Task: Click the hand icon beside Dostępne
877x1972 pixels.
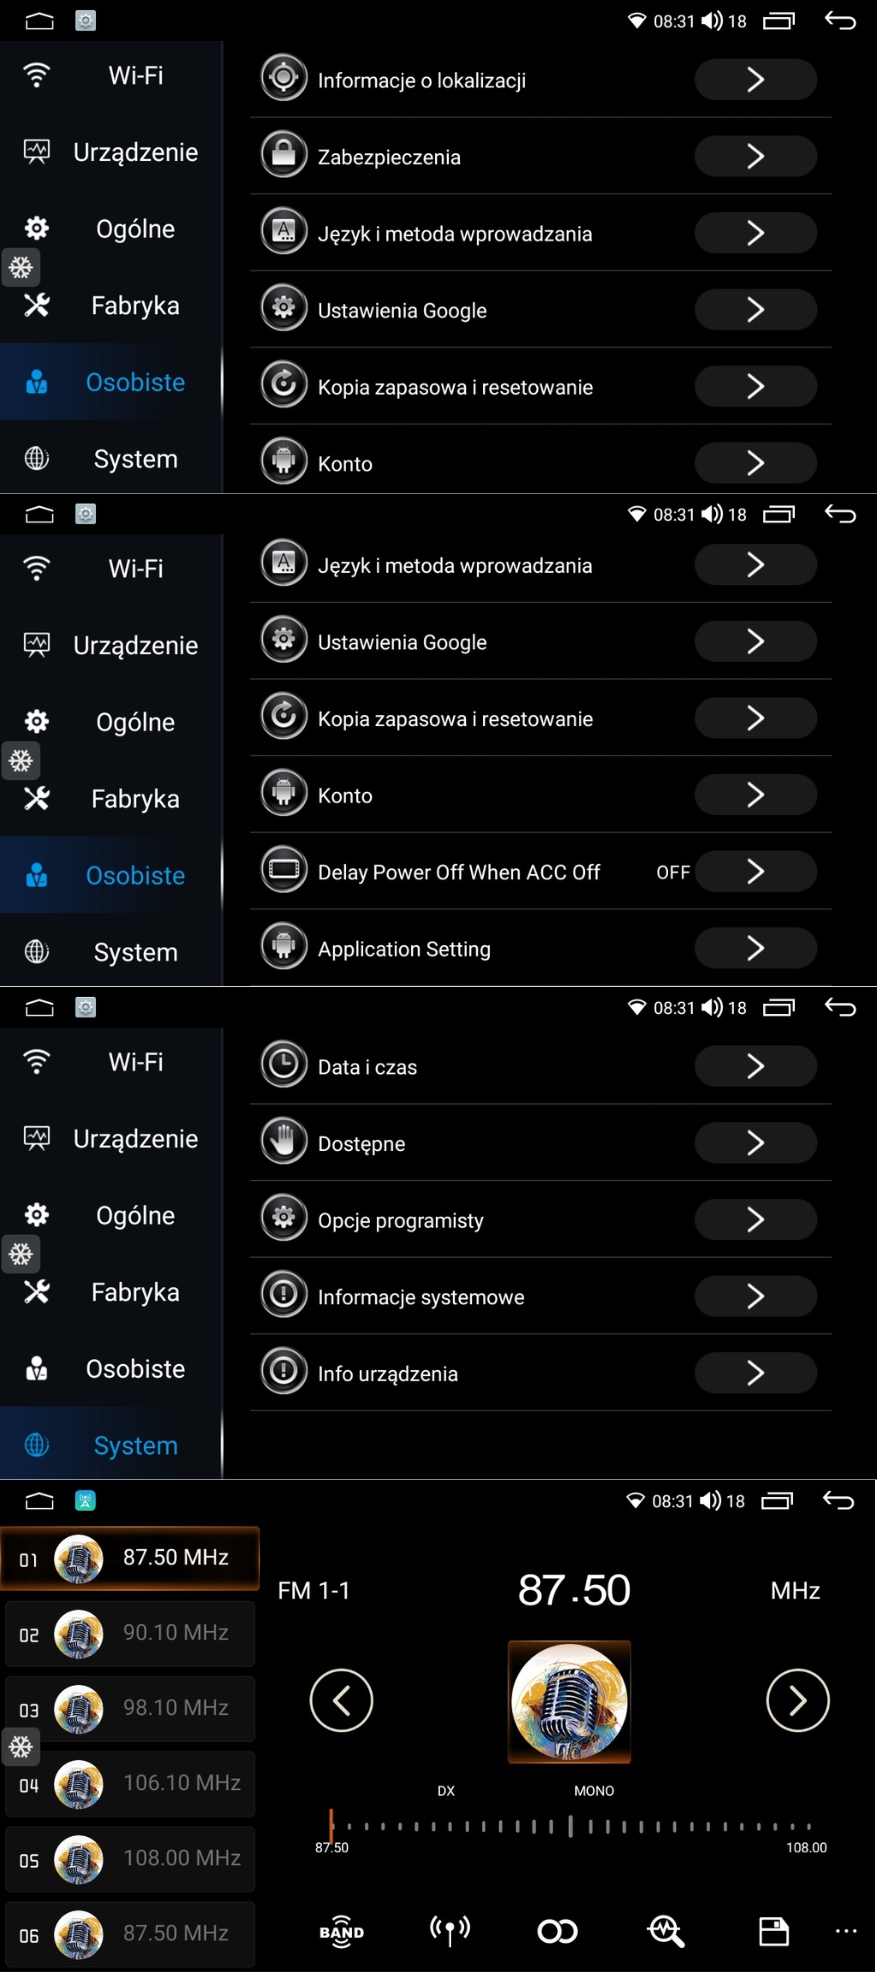Action: [x=284, y=1143]
